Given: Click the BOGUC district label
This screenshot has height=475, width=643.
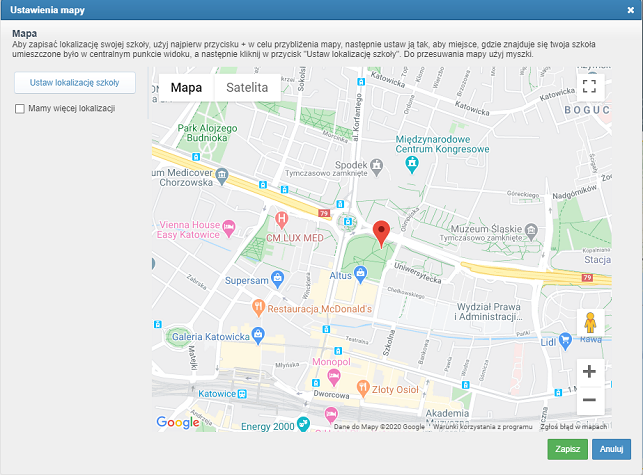Looking at the screenshot, I should (587, 110).
